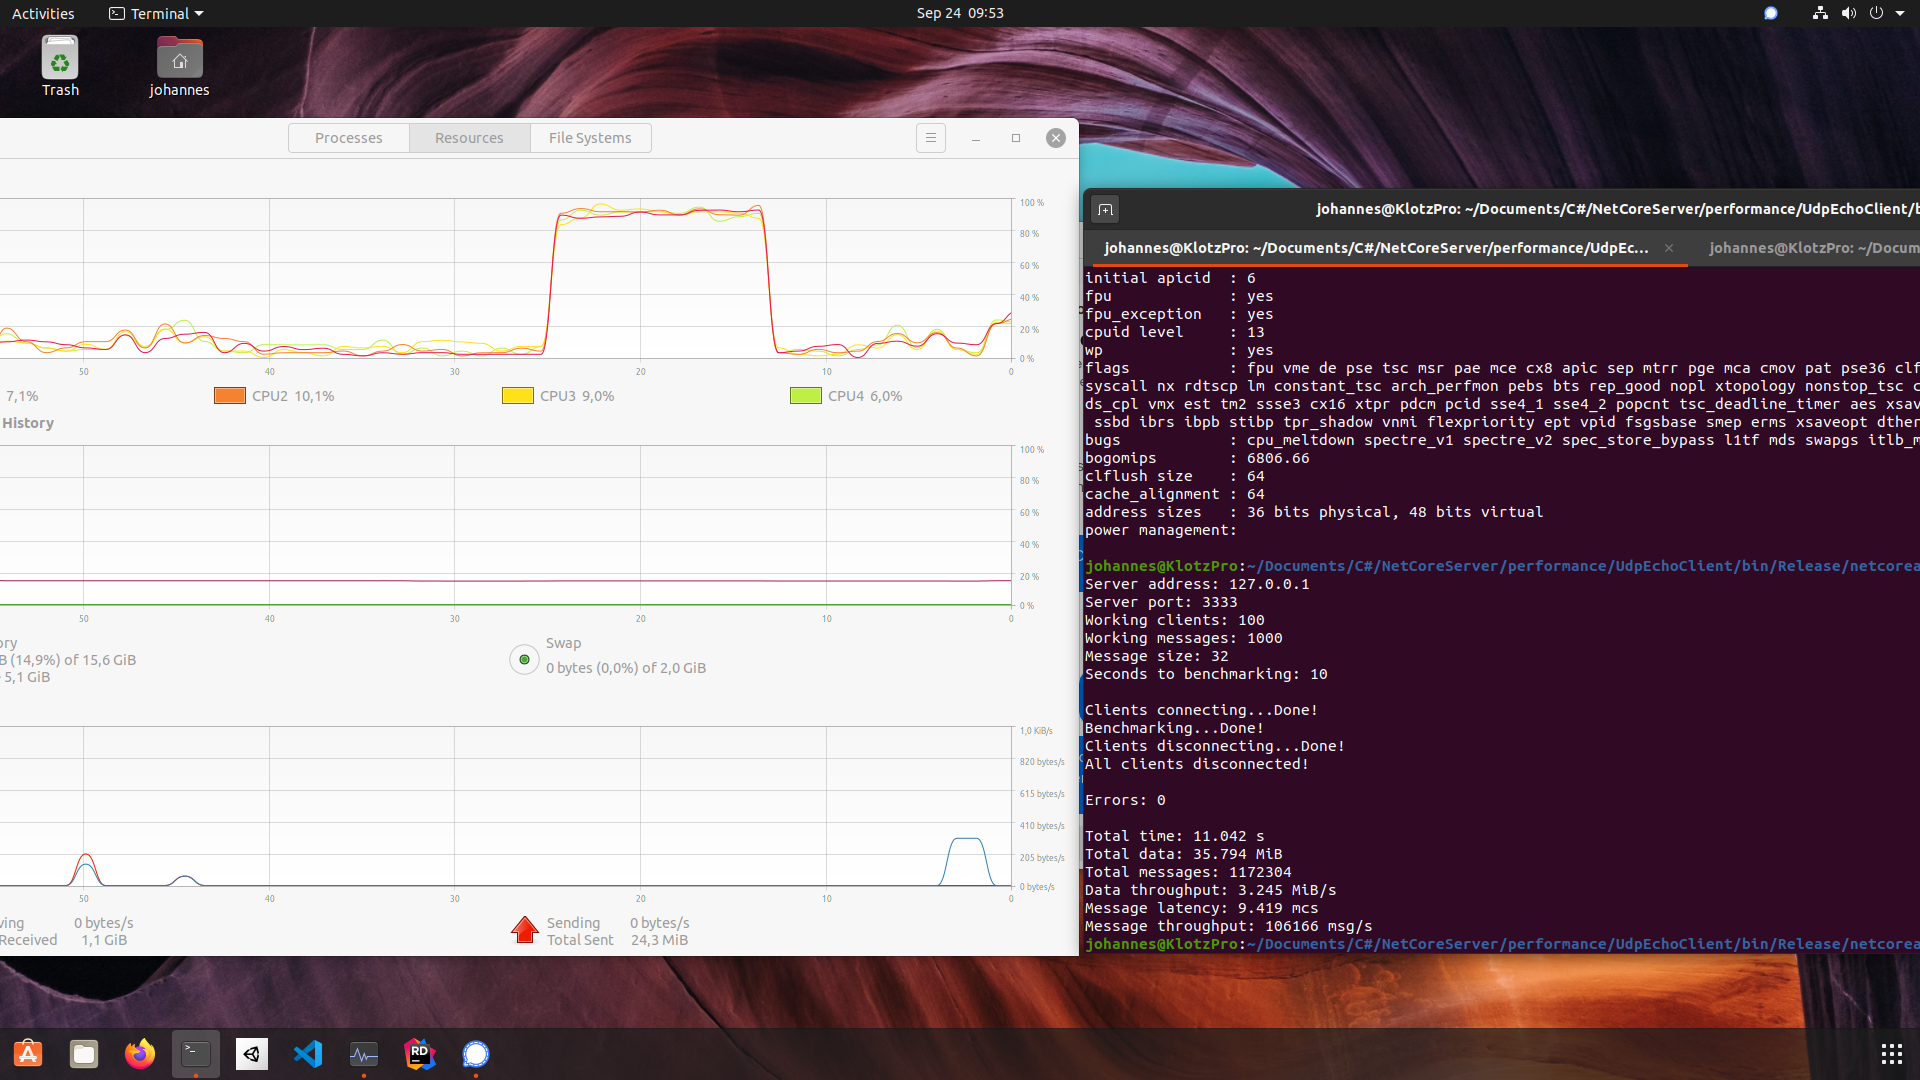Toggle the CPU2 legend in CPU History
The height and width of the screenshot is (1080, 1920).
tap(229, 395)
